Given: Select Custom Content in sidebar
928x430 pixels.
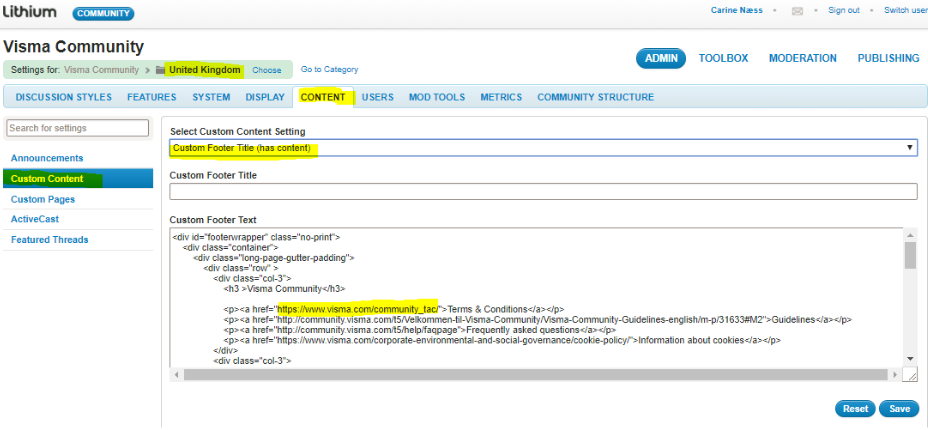Looking at the screenshot, I should [x=78, y=179].
